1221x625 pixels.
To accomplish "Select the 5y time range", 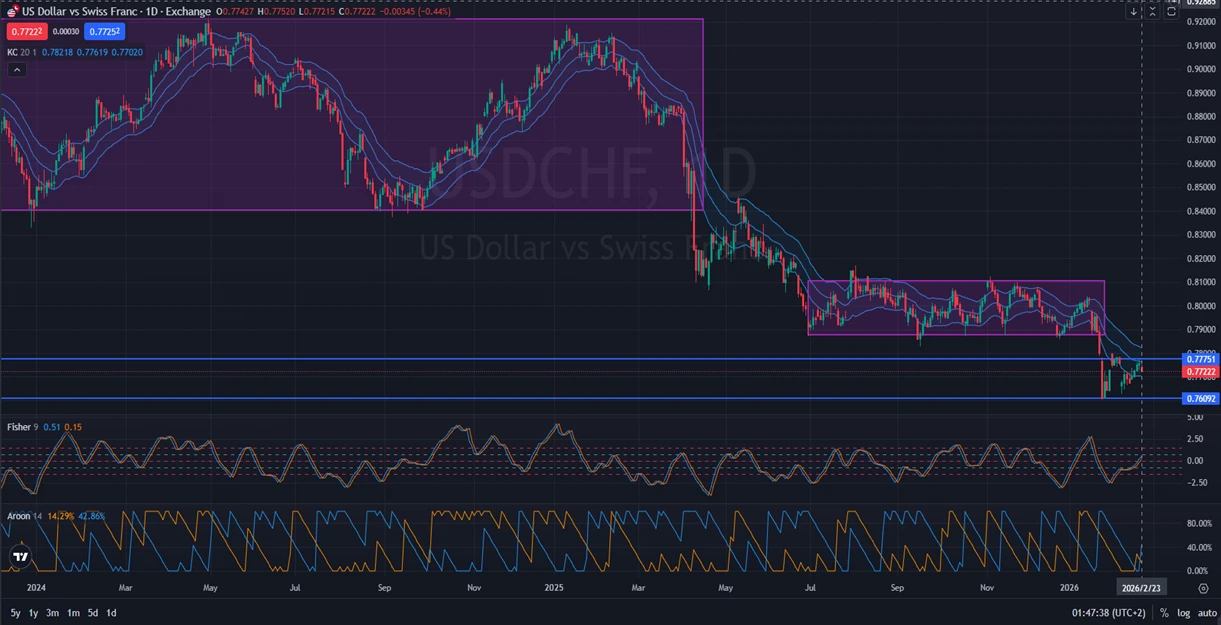I will (15, 612).
